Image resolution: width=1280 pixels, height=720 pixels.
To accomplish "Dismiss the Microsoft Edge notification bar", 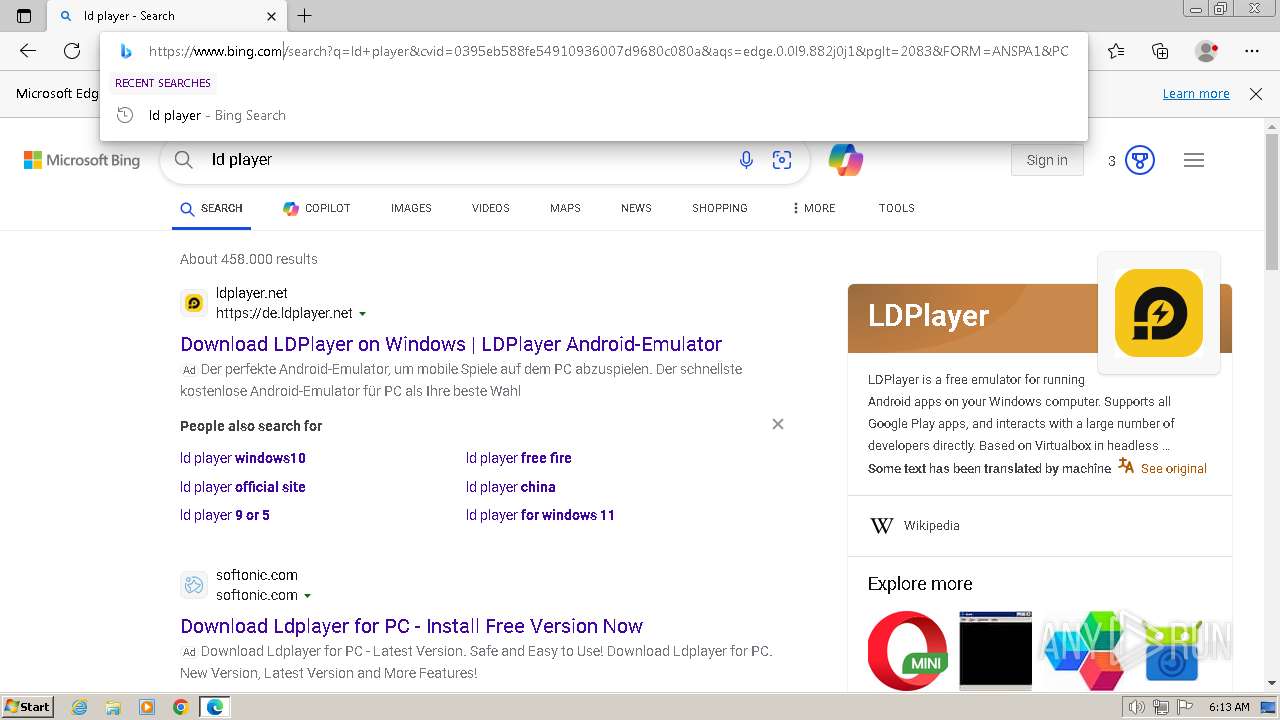I will [x=1256, y=93].
